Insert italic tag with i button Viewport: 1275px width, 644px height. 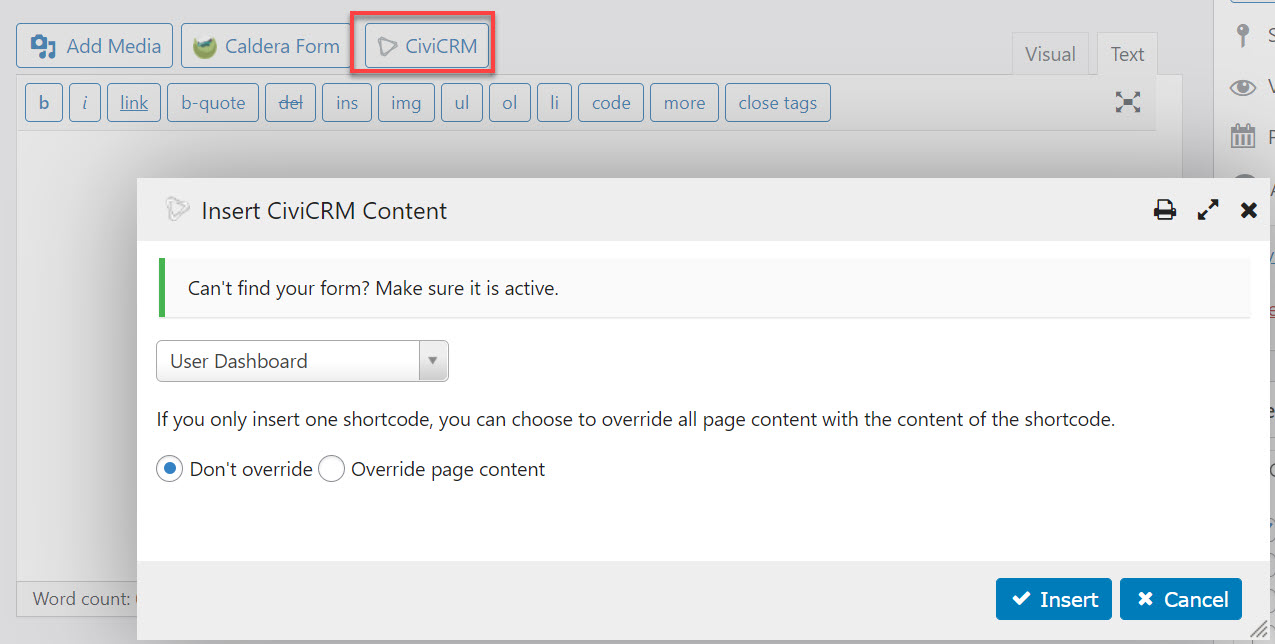[85, 103]
